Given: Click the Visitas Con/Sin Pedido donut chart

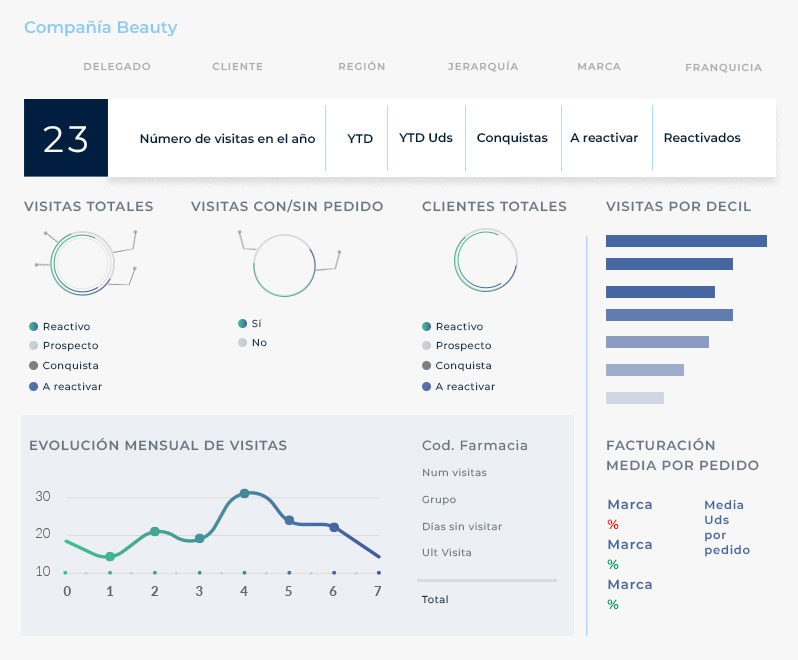Looking at the screenshot, I should point(284,265).
